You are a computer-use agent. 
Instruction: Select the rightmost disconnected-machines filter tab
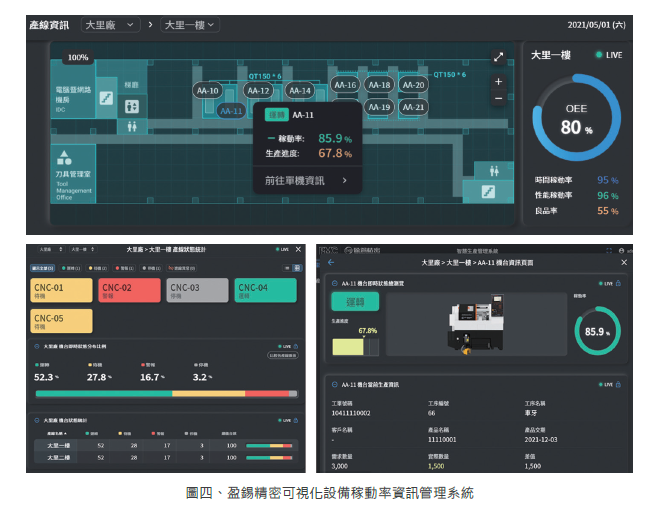(181, 268)
